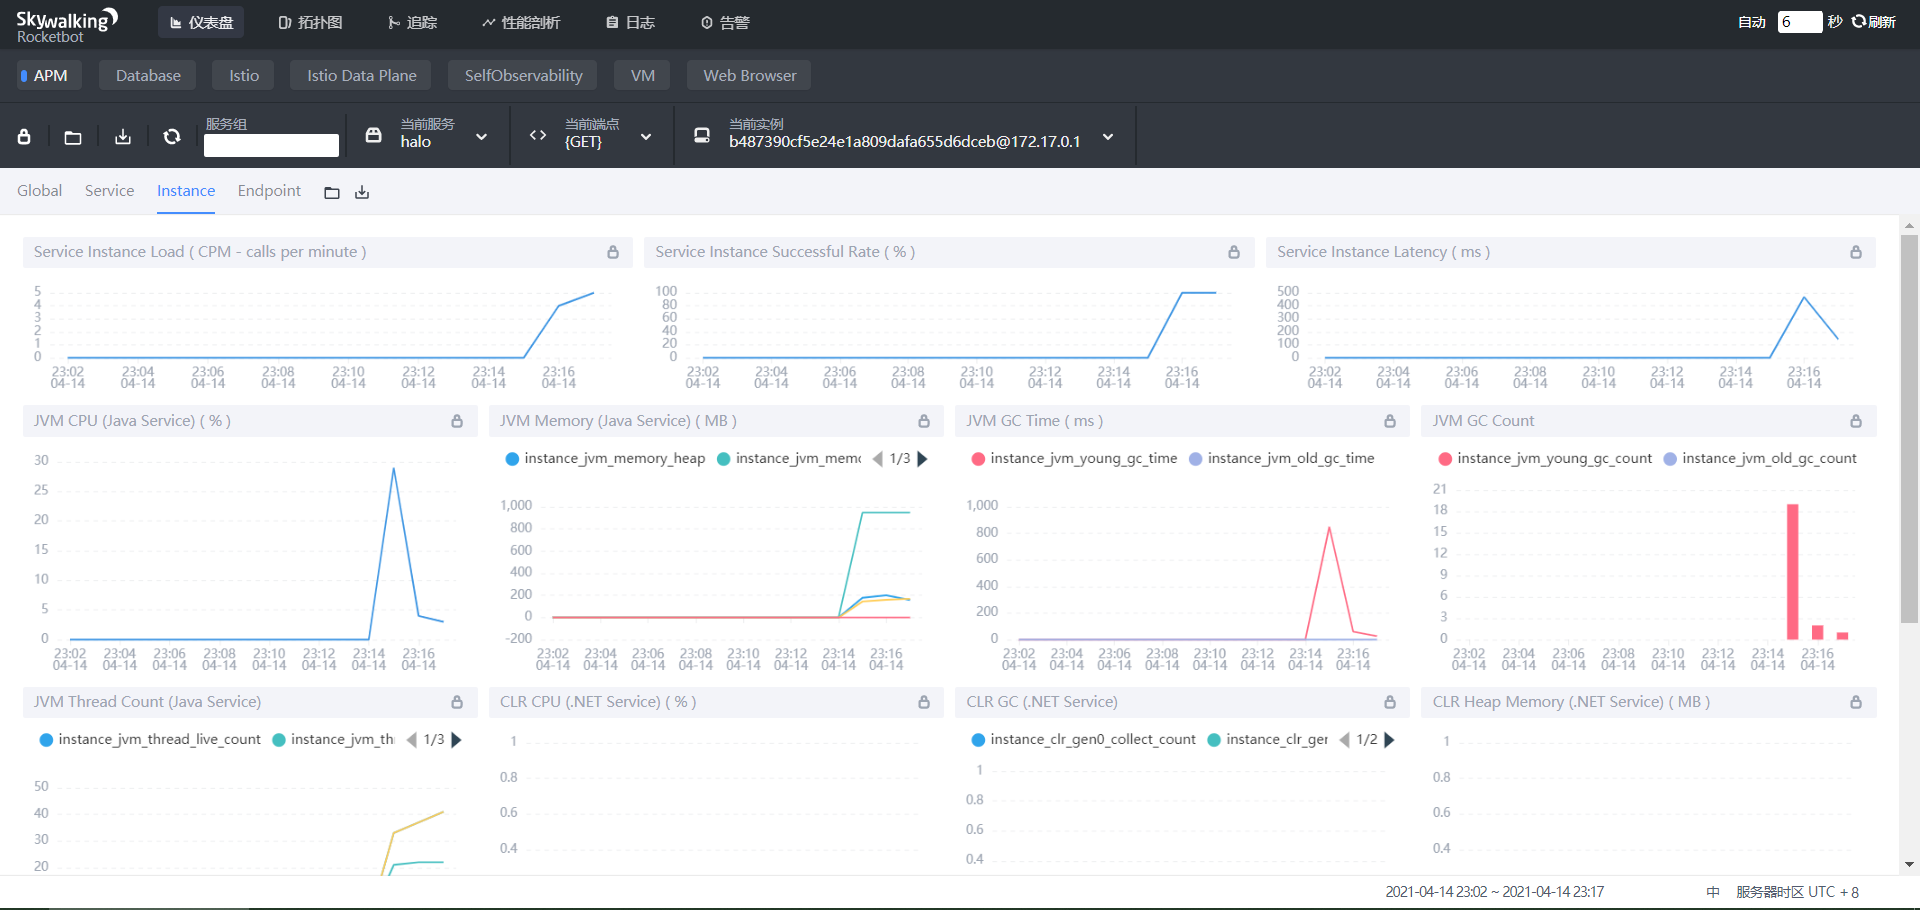The width and height of the screenshot is (1920, 910).
Task: Click the toolbar reload icon
Action: point(172,137)
